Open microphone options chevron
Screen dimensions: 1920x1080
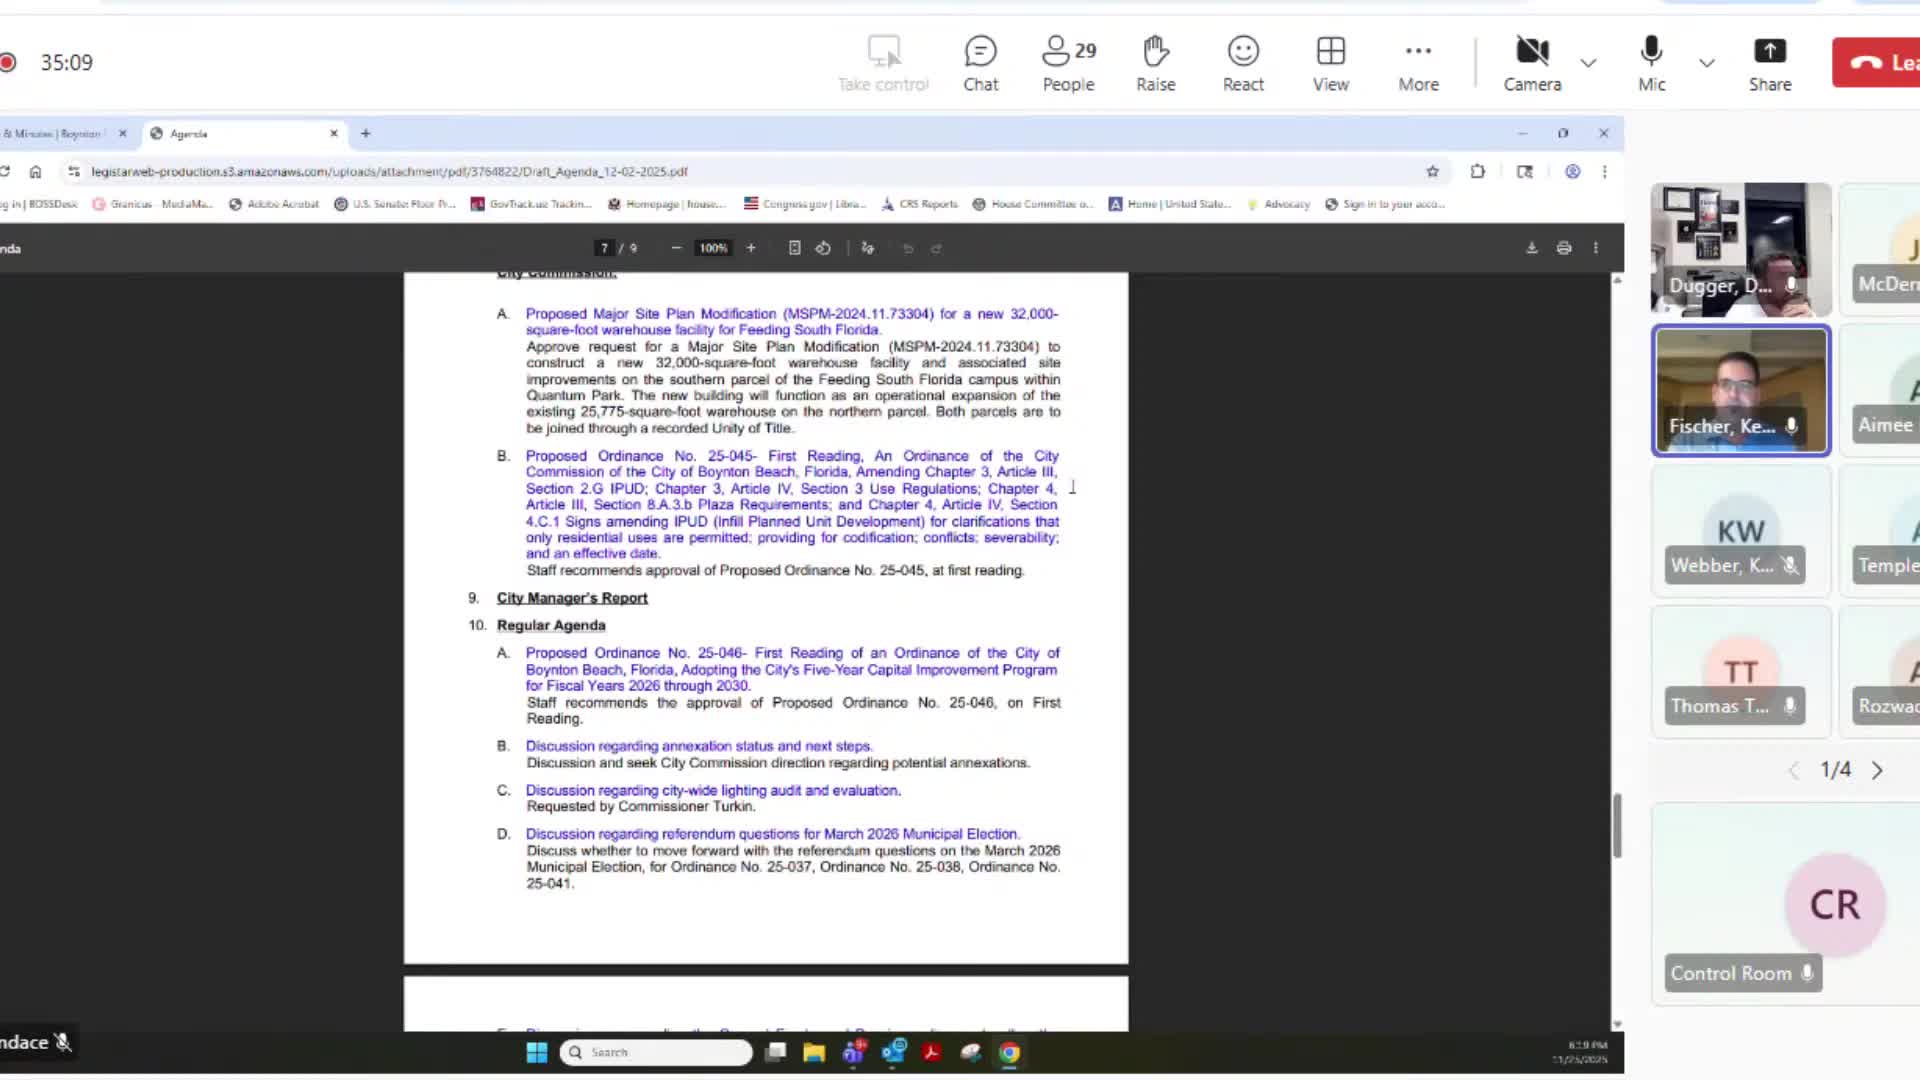1707,62
